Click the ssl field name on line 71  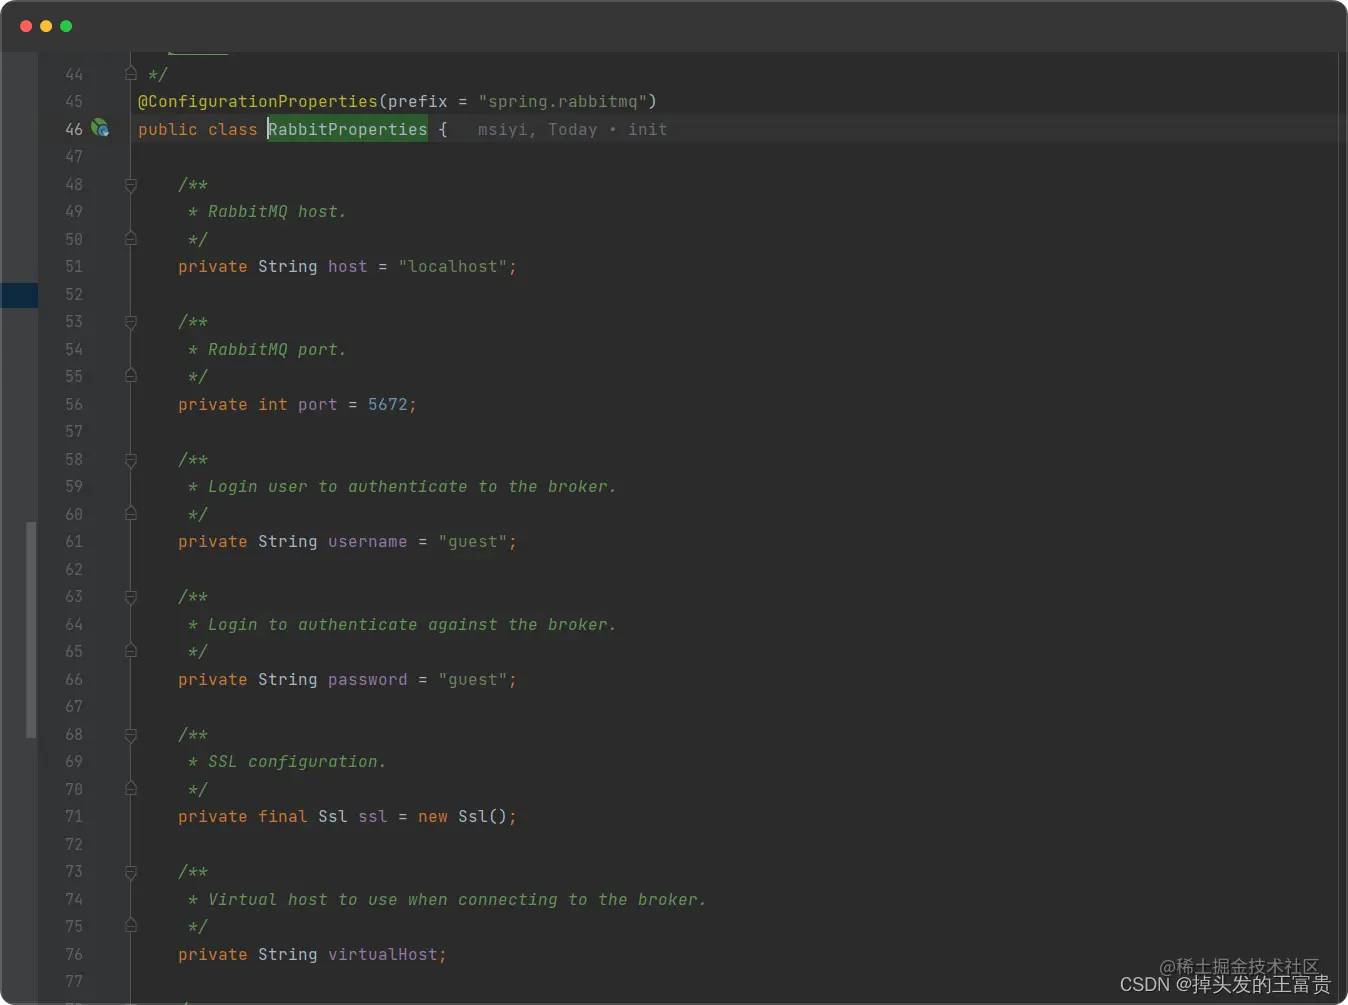(x=372, y=816)
